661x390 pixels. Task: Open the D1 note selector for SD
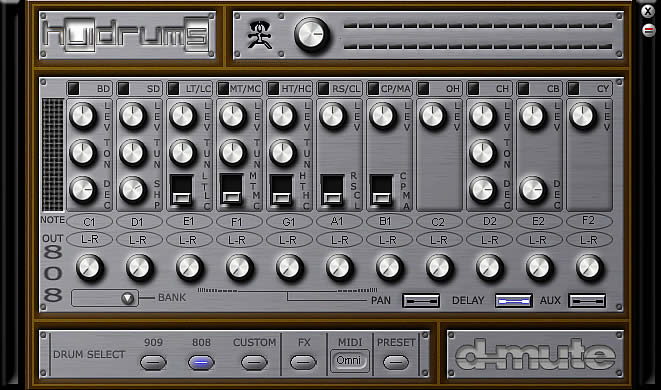tap(139, 221)
